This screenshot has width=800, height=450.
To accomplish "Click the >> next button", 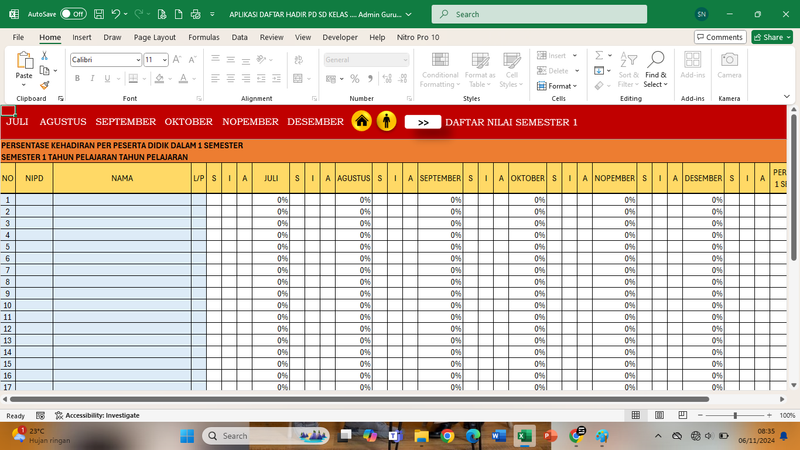I will pos(423,122).
